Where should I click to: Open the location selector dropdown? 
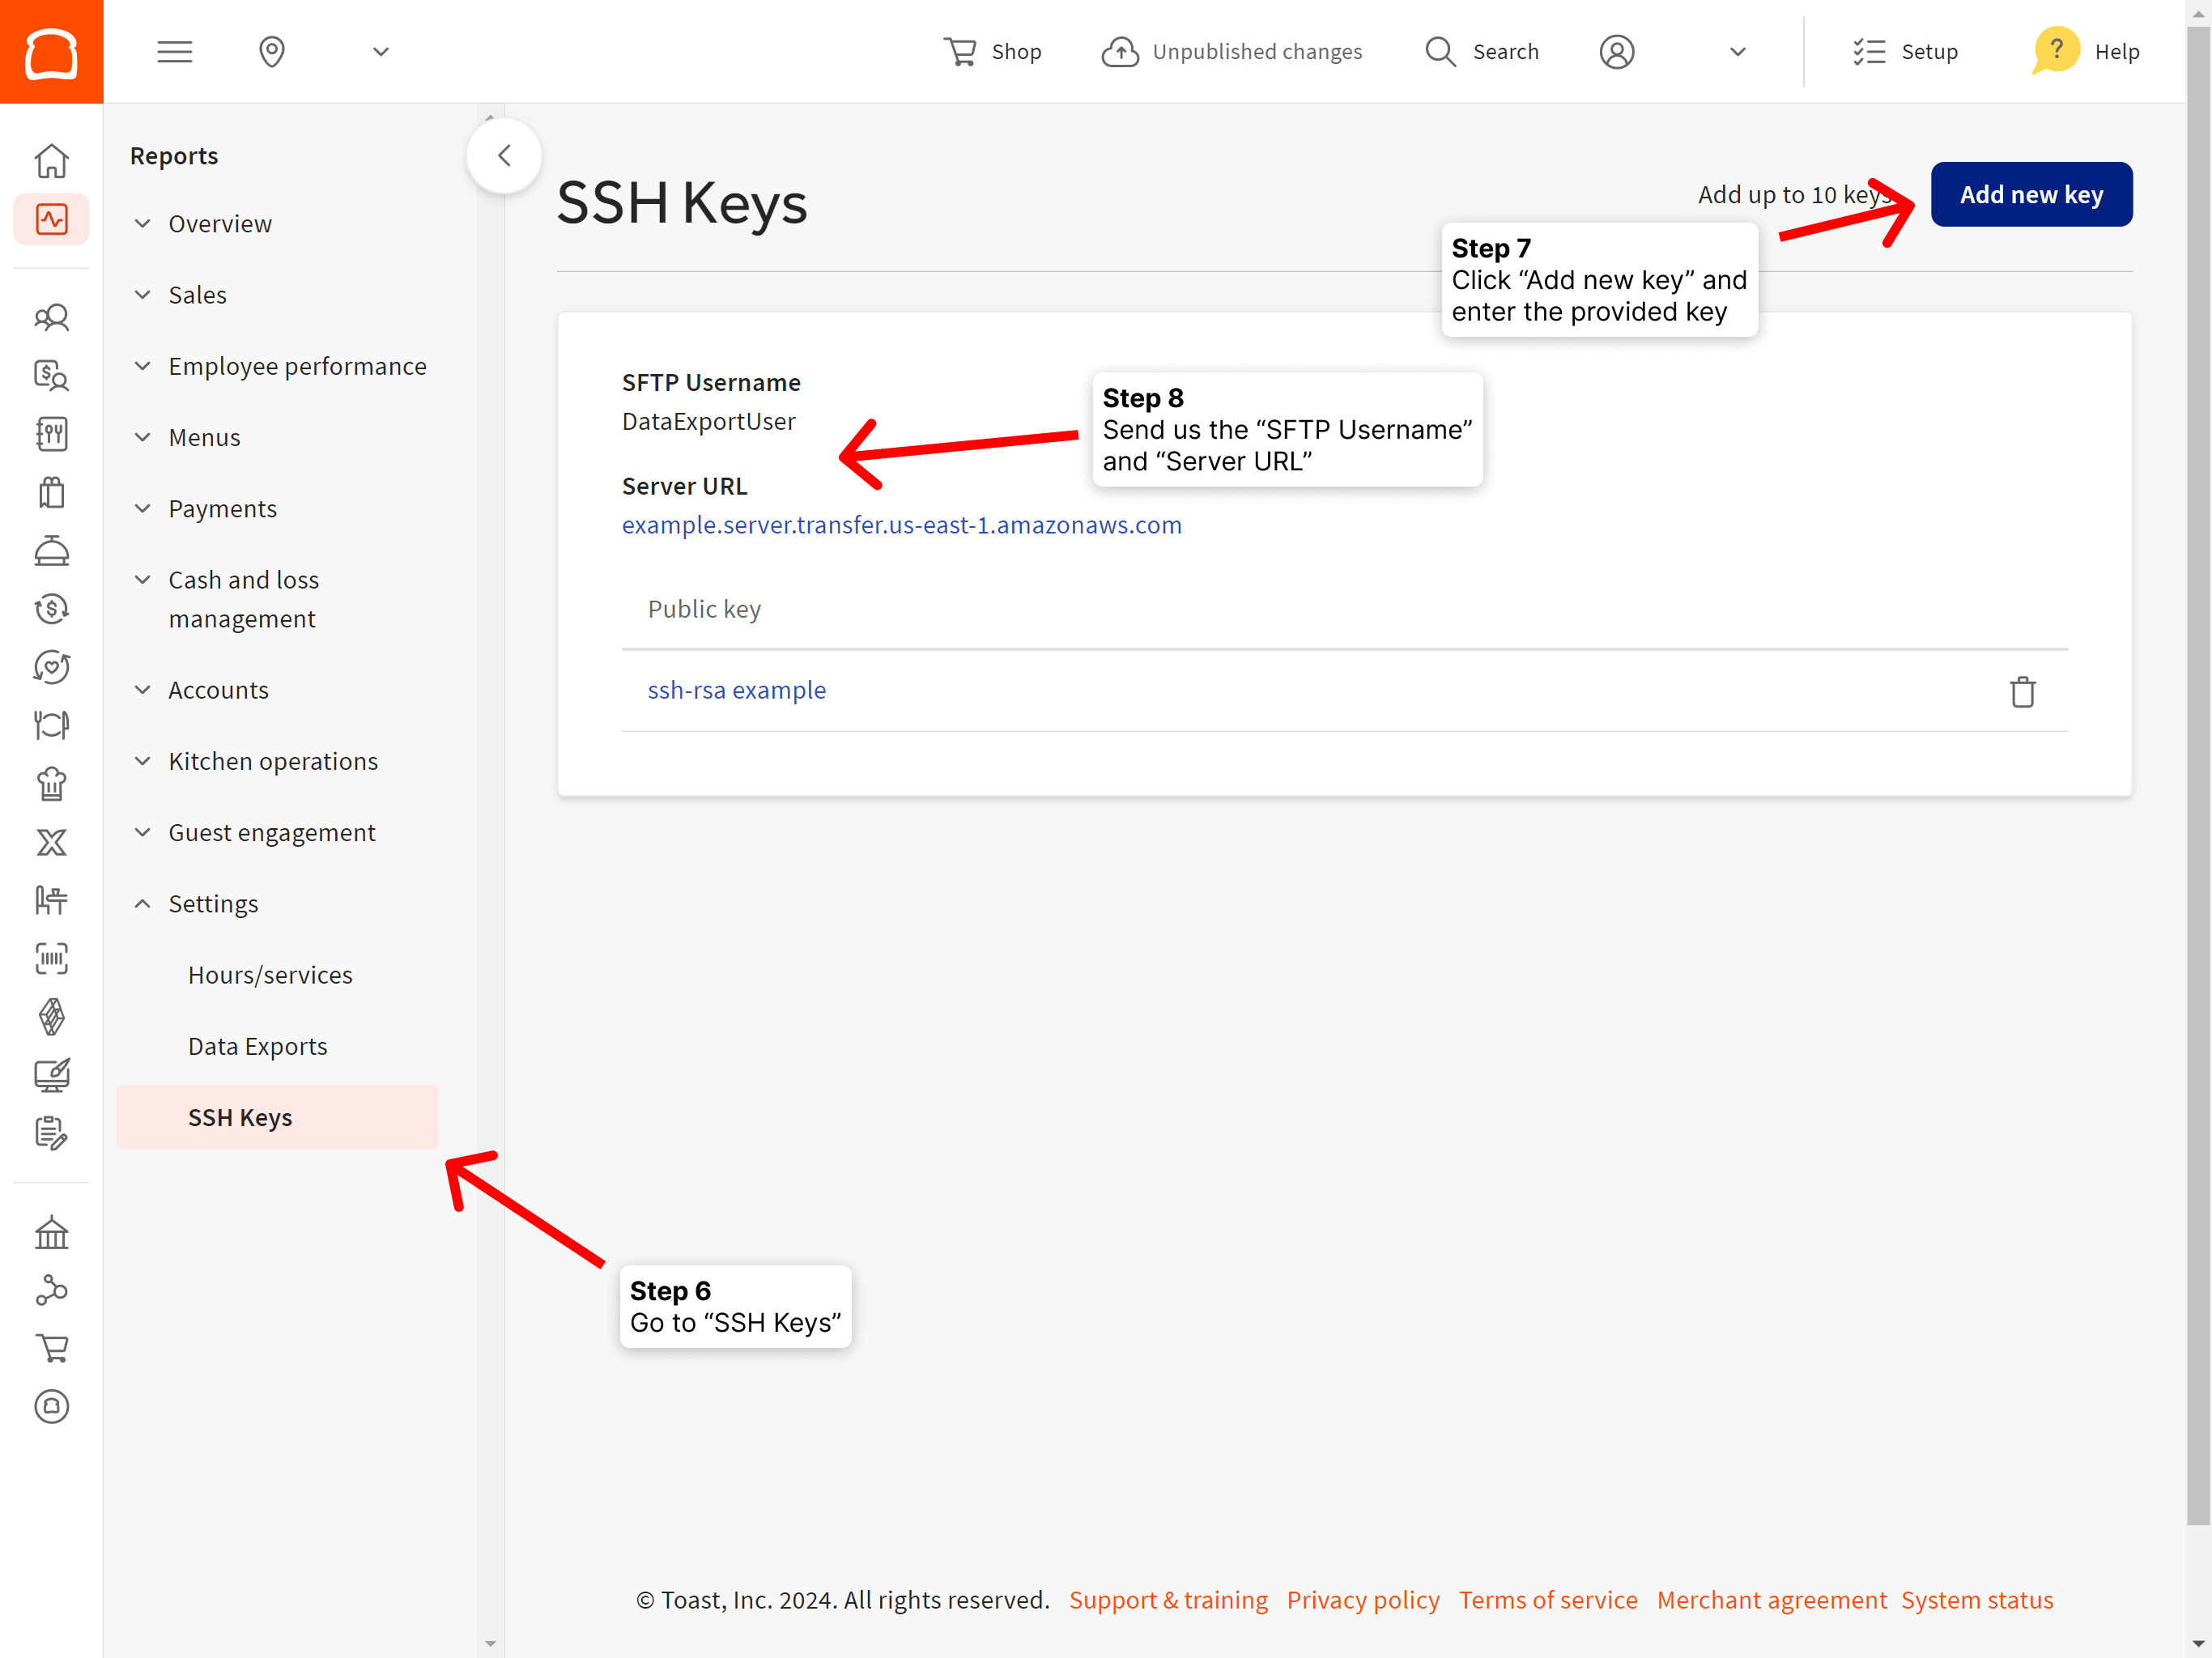(x=380, y=51)
